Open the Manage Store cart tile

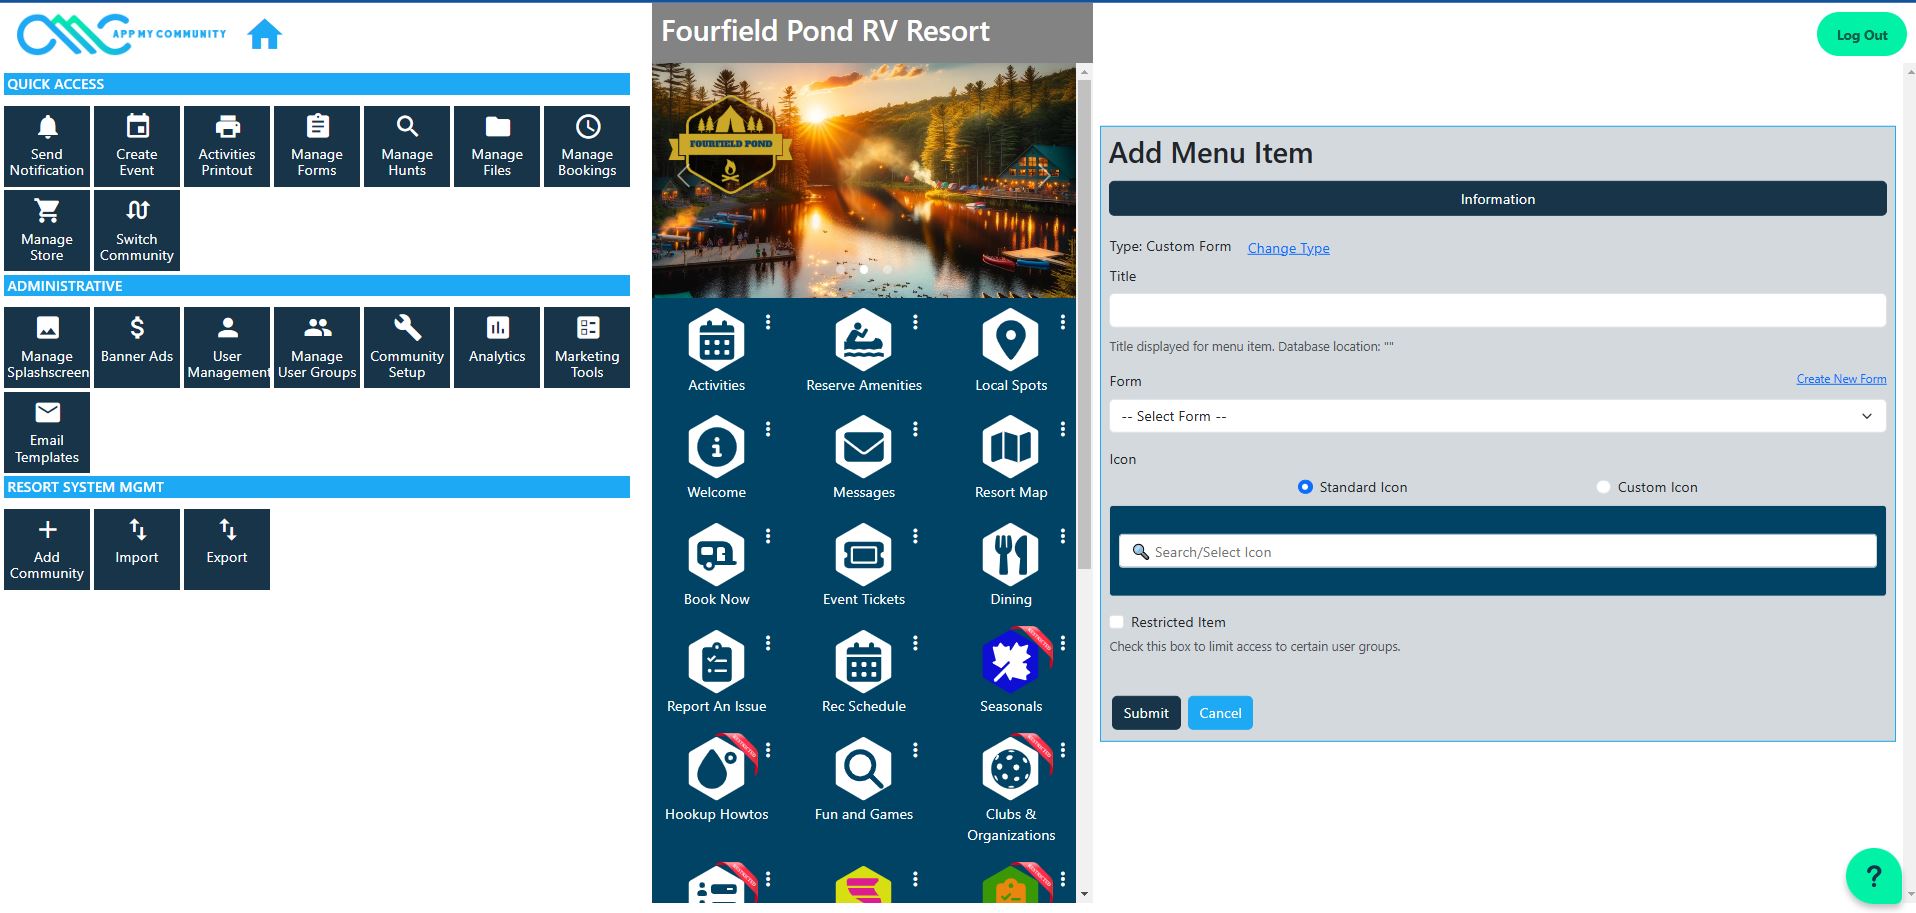(x=47, y=230)
